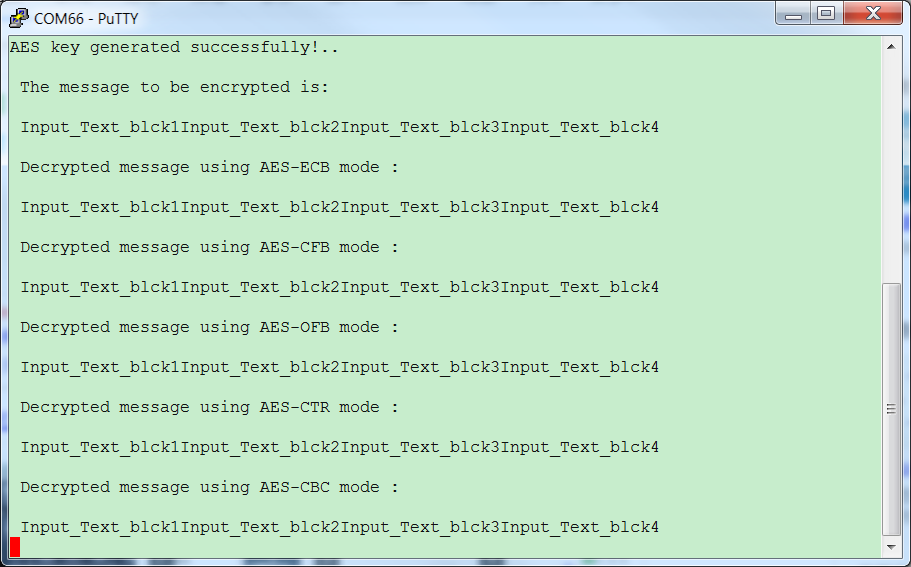Click the AES-CFB mode heading line
911x567 pixels.
tap(210, 247)
